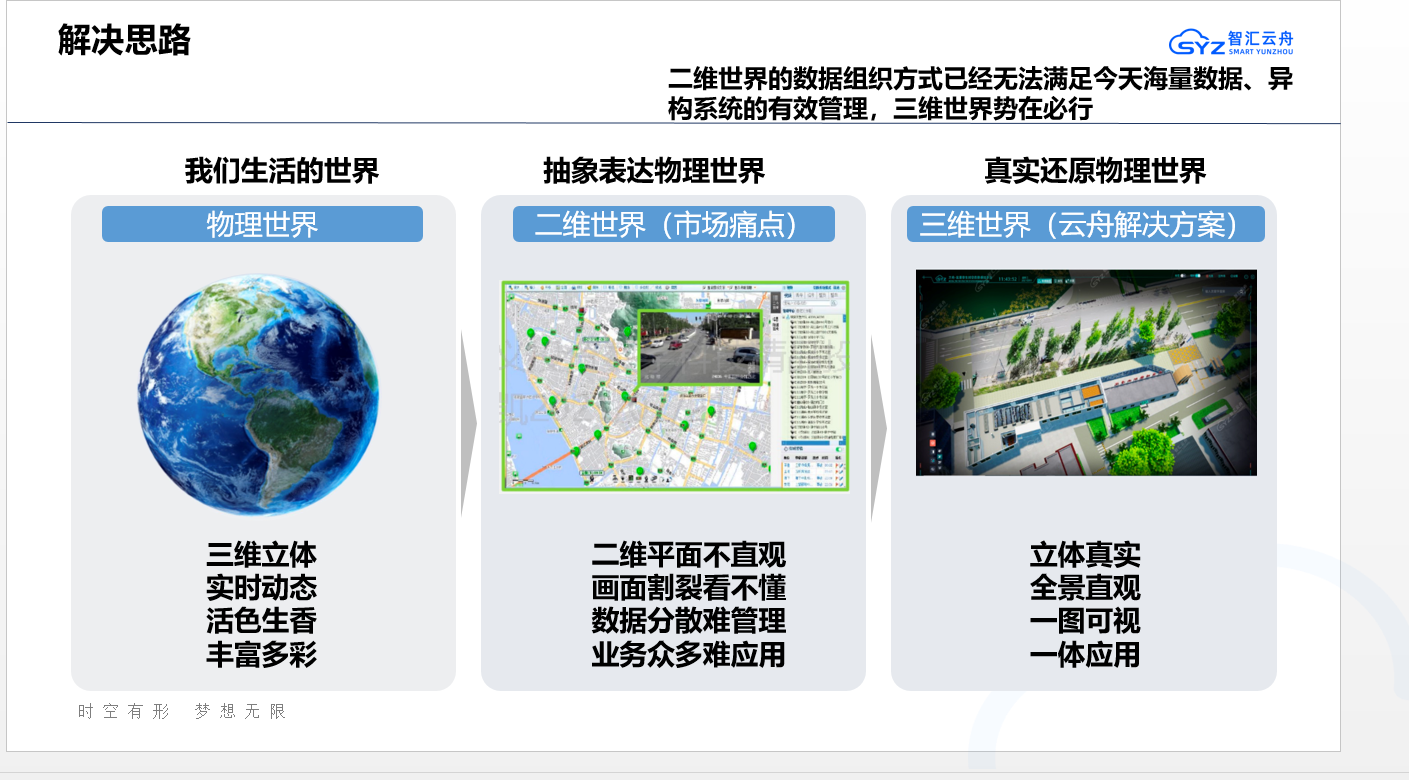1409x780 pixels.
Task: Click the blue 二维世界（市场痛点） label
Action: point(673,224)
